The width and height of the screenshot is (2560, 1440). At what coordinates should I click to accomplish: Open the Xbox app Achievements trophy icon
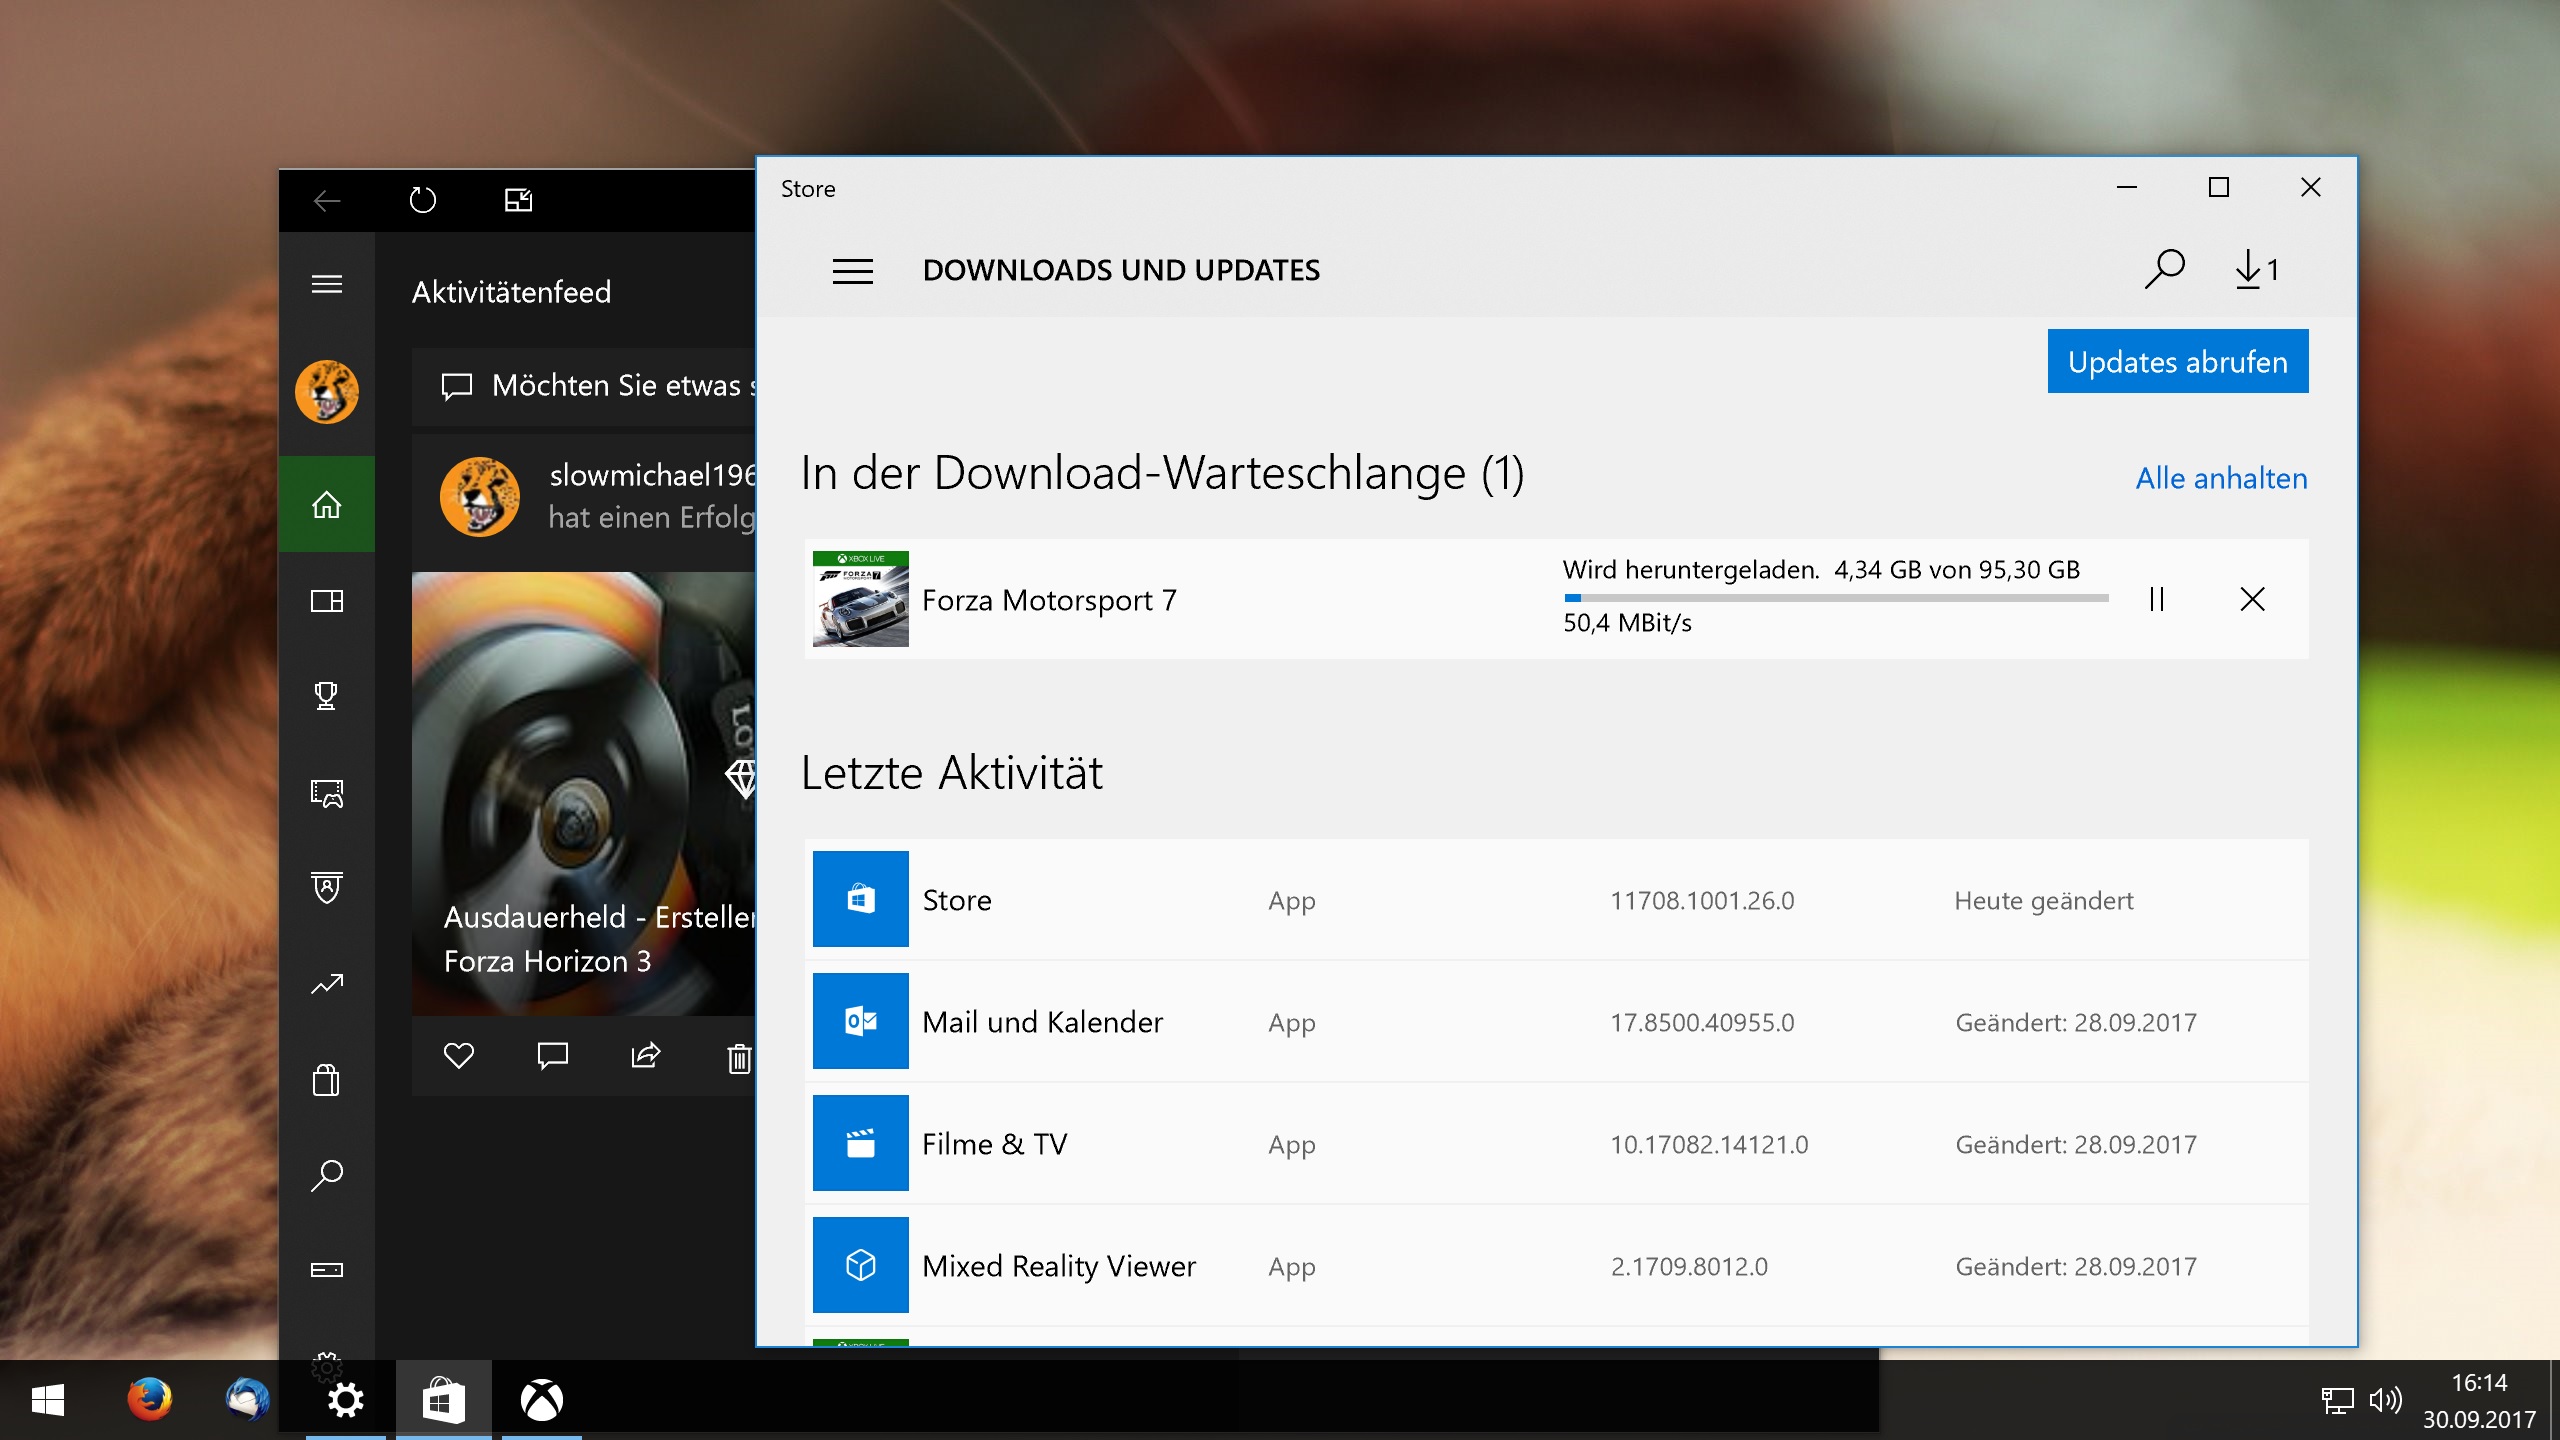326,695
